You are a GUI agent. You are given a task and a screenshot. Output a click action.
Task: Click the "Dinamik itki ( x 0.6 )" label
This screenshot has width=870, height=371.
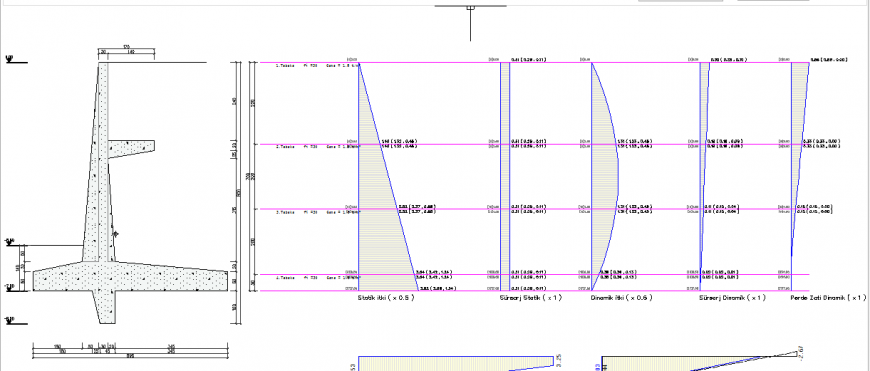click(x=622, y=298)
